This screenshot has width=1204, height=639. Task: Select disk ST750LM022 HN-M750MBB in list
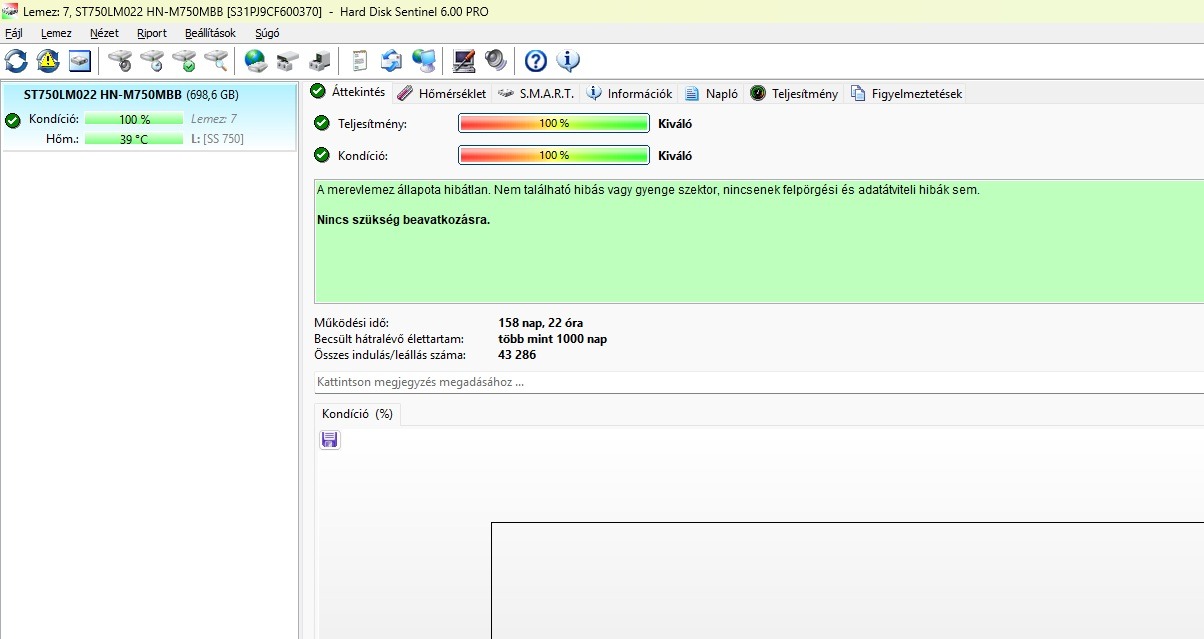click(x=149, y=117)
